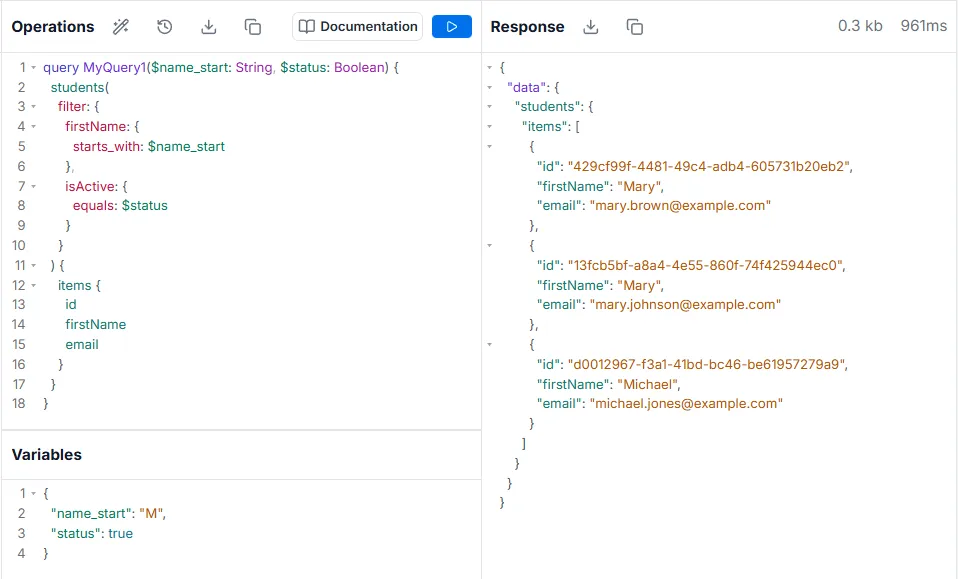This screenshot has width=958, height=579.
Task: Click the mary.brown@example.com email in the response
Action: (680, 206)
